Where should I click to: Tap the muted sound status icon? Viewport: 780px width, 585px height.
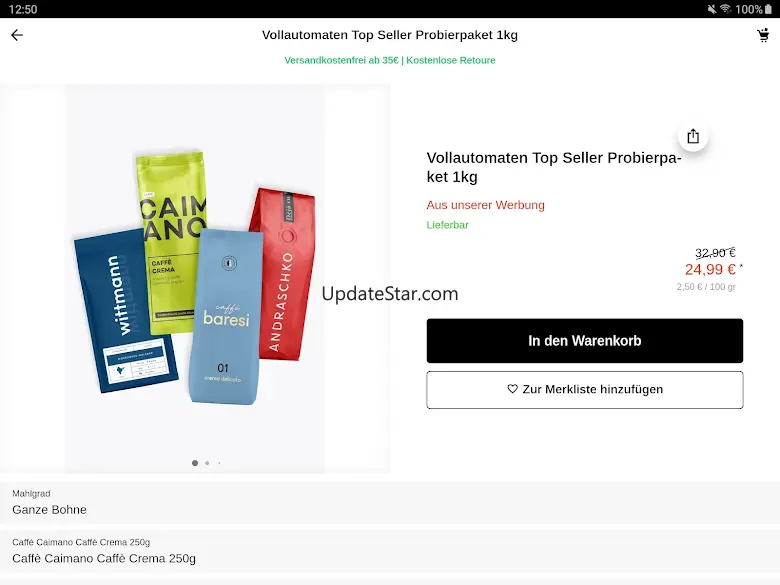[x=712, y=9]
